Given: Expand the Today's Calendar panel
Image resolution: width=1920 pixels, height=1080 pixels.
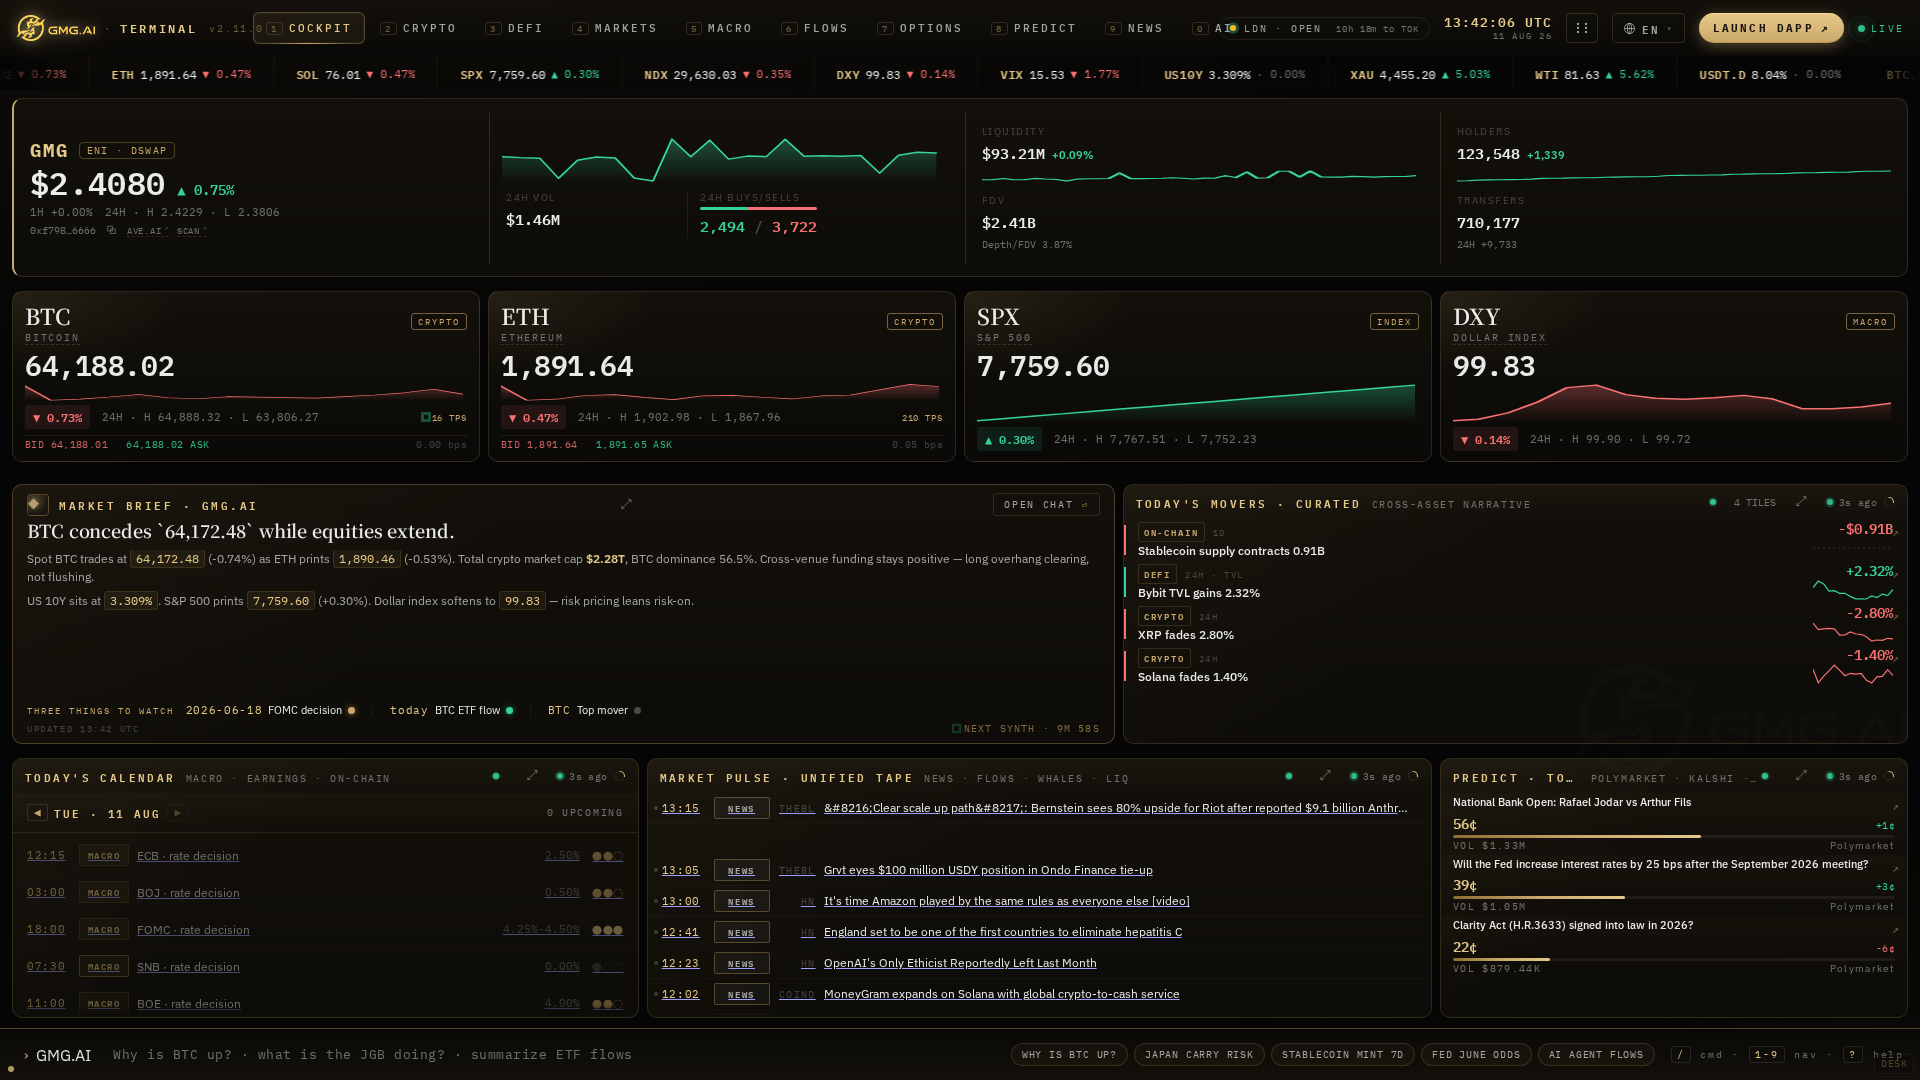Looking at the screenshot, I should tap(532, 776).
